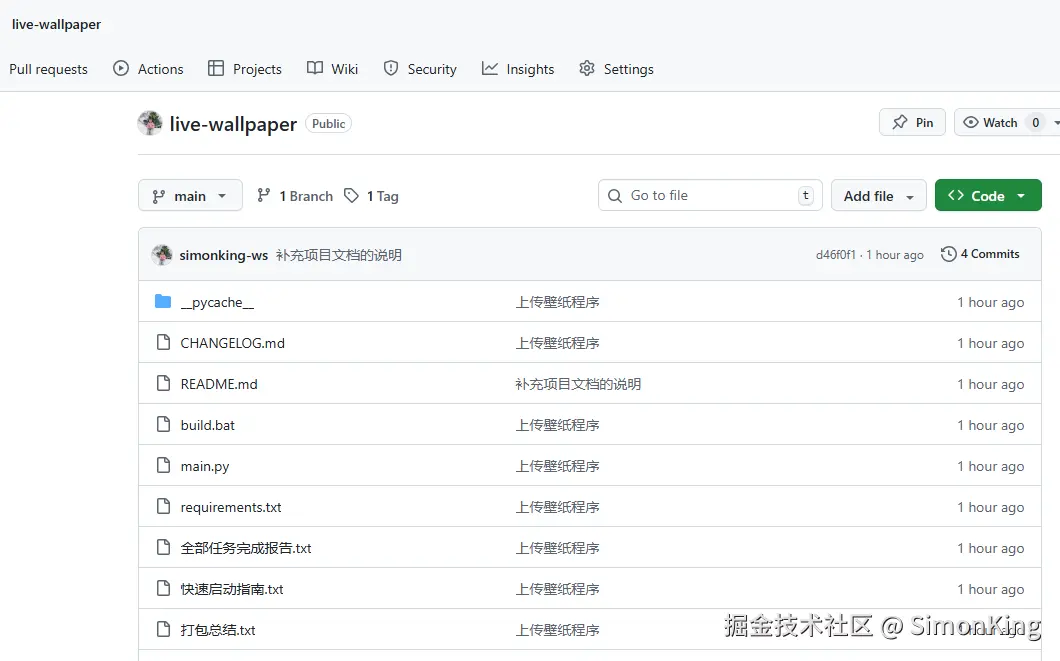Click the history clock icon beside Commits

tap(948, 254)
